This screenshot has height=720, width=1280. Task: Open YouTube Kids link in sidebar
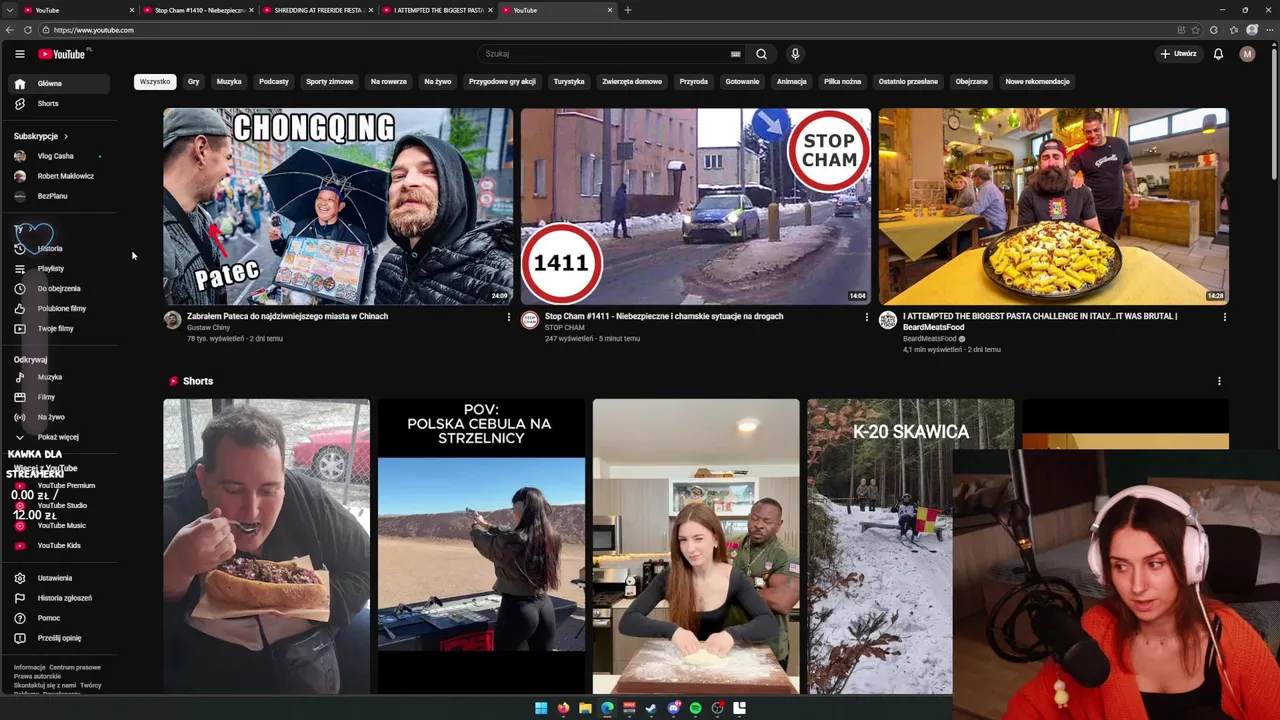[60, 546]
